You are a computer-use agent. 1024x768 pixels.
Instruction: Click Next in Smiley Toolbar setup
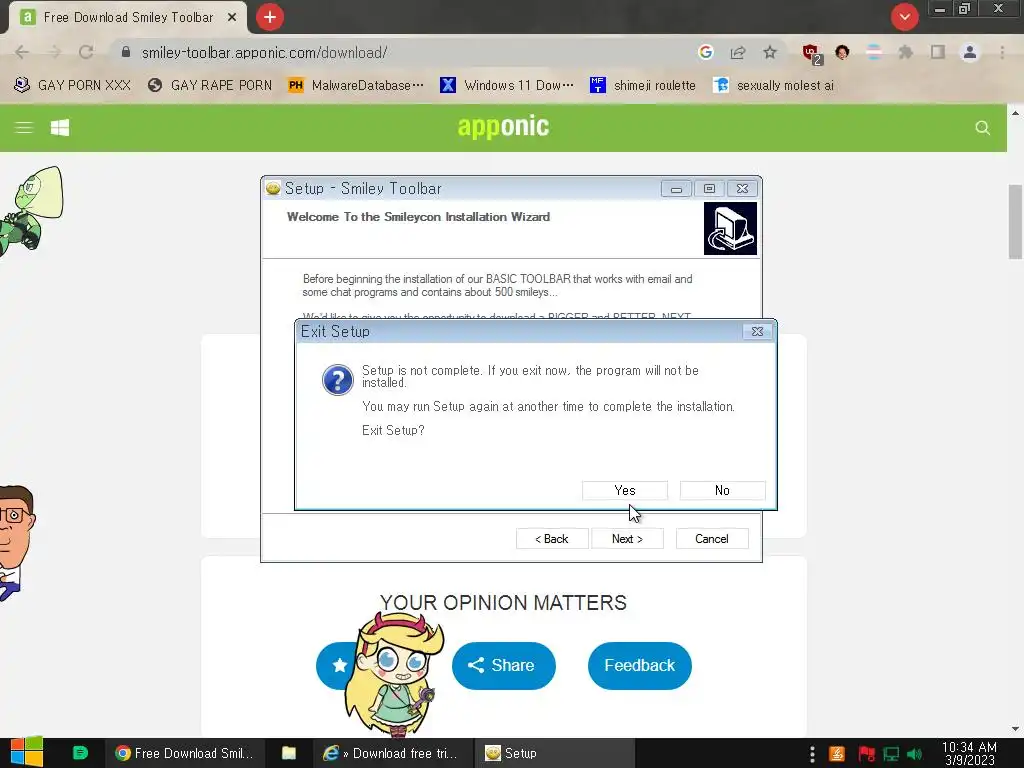(627, 539)
